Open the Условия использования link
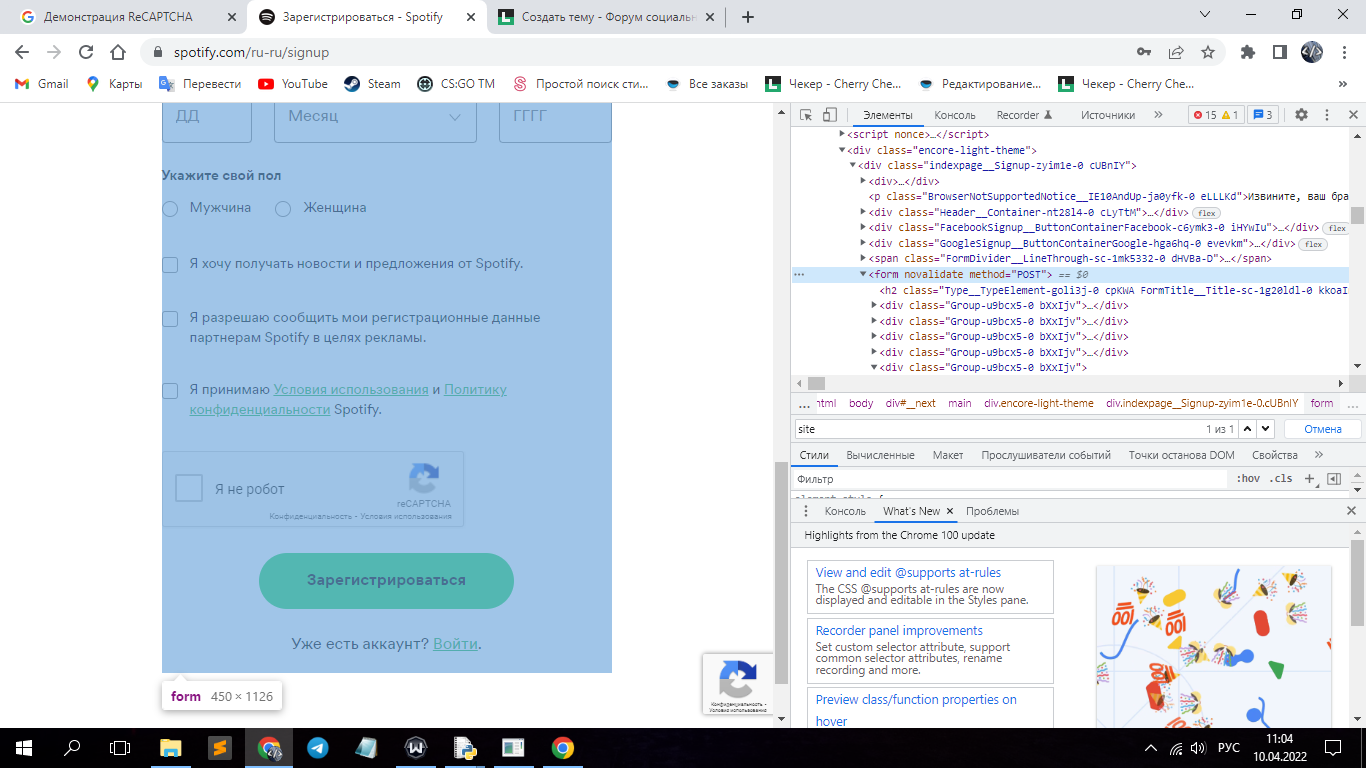This screenshot has height=768, width=1366. tap(351, 390)
